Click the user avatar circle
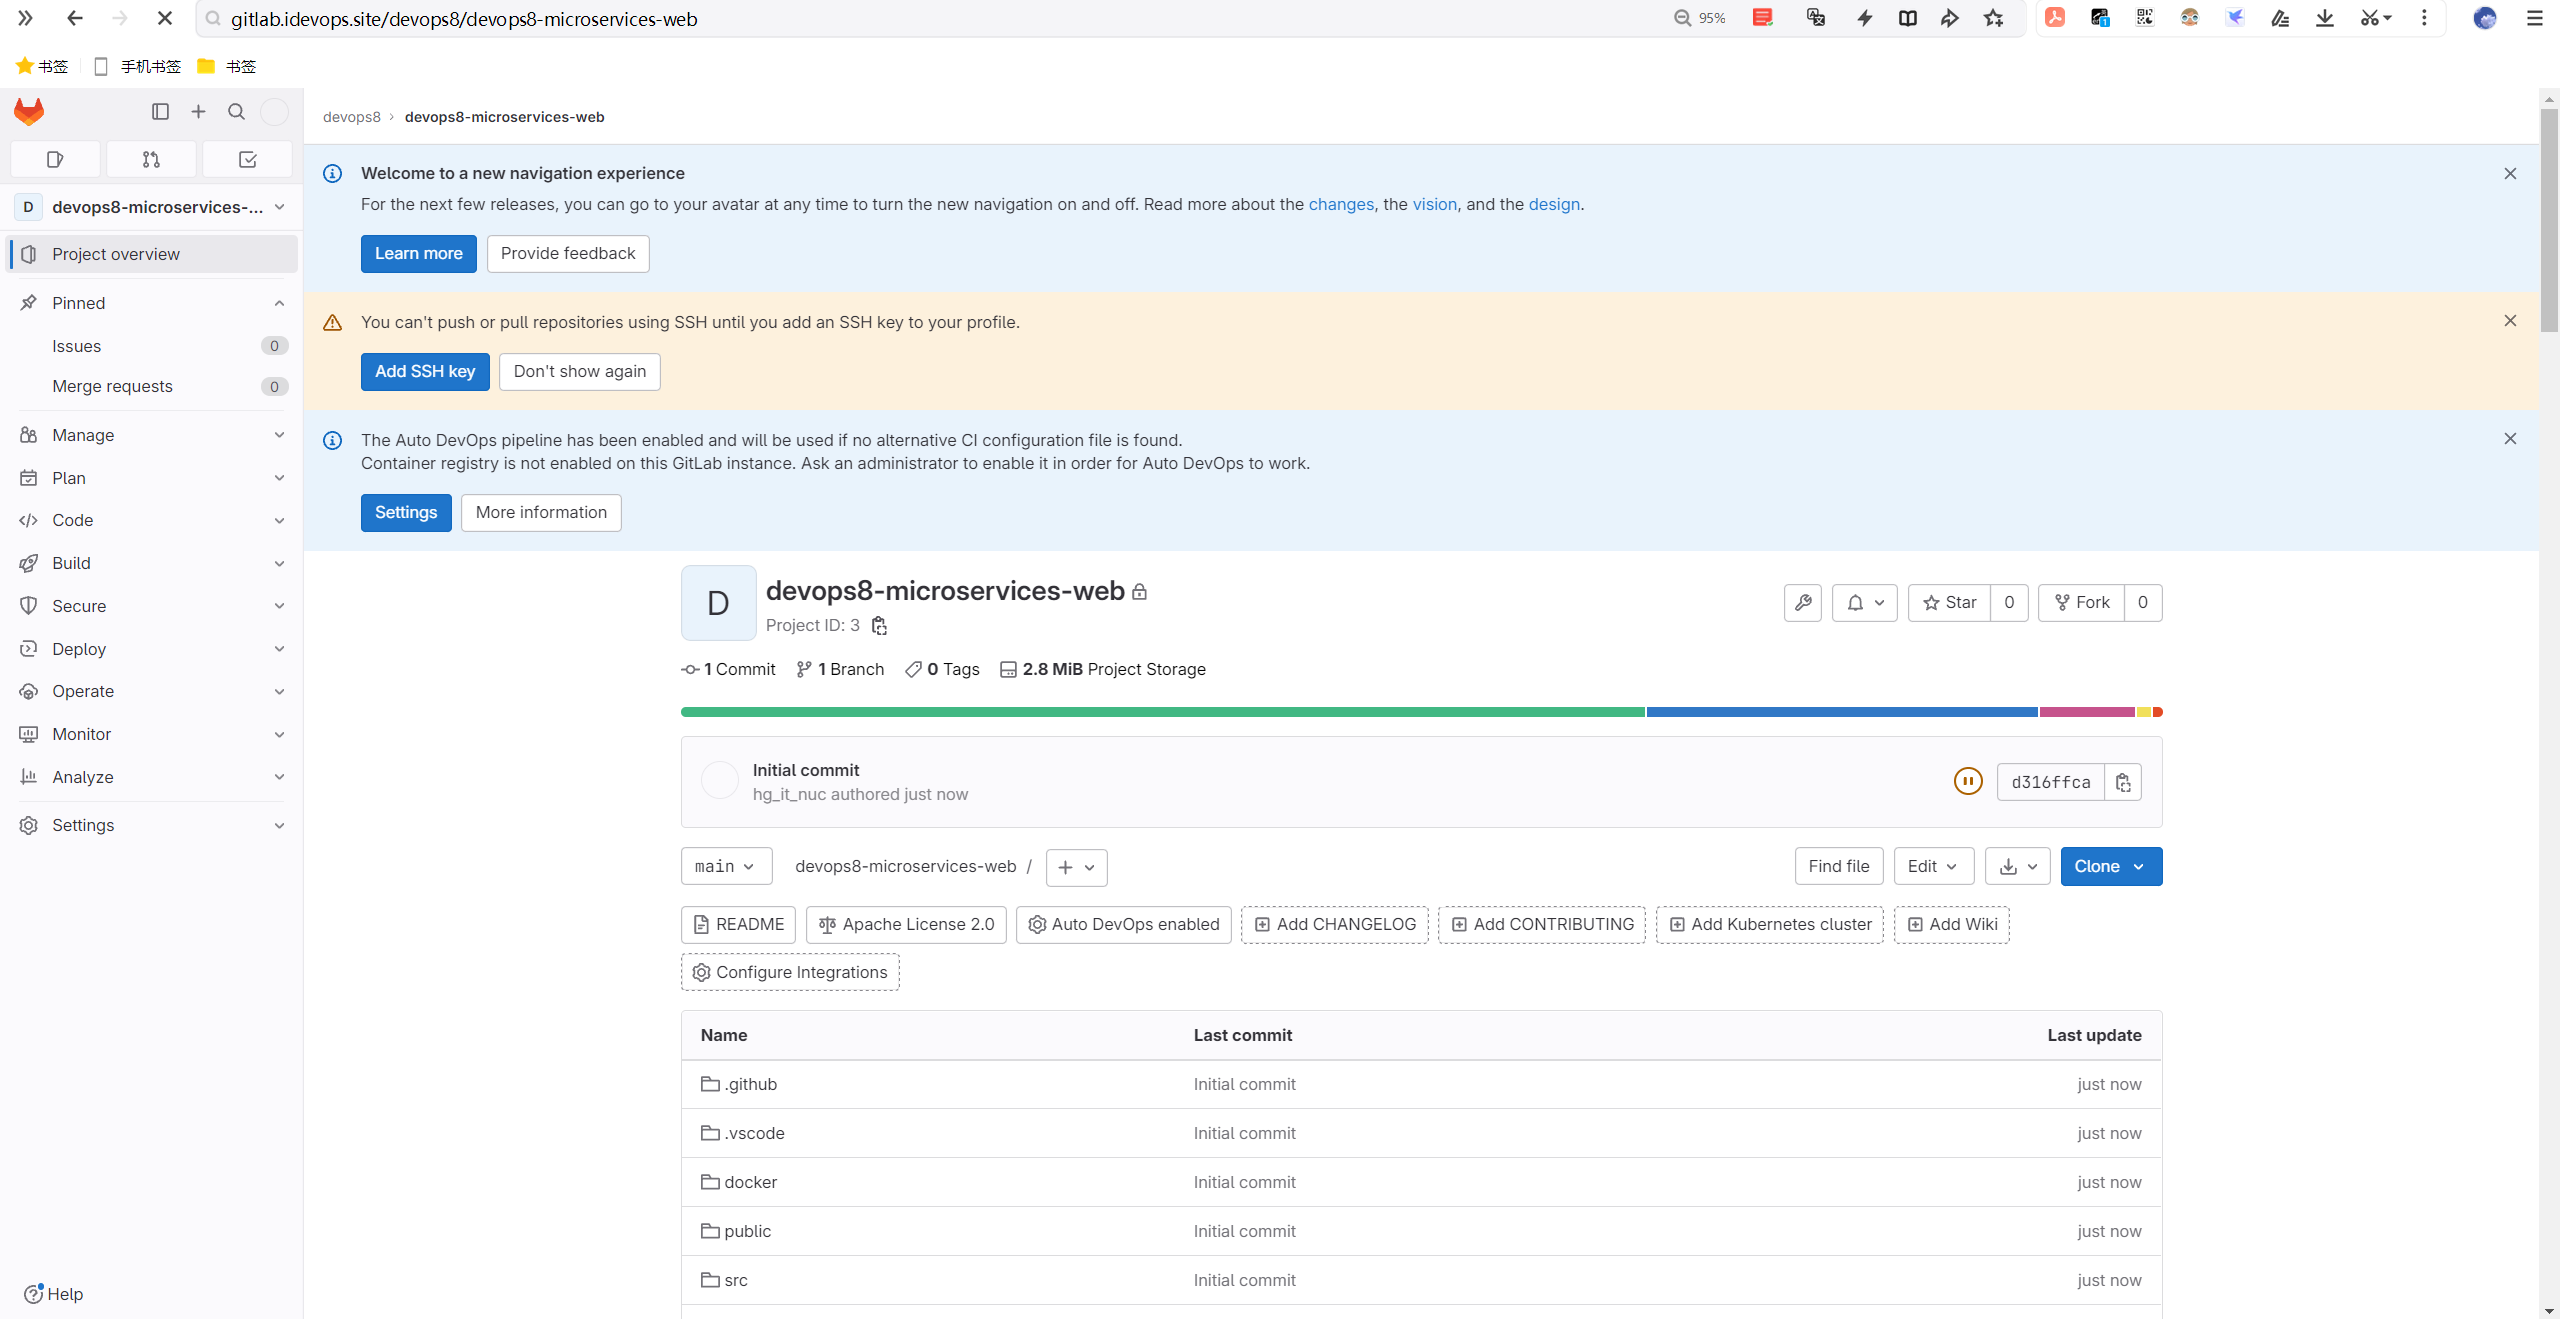The image size is (2560, 1319). 274,111
